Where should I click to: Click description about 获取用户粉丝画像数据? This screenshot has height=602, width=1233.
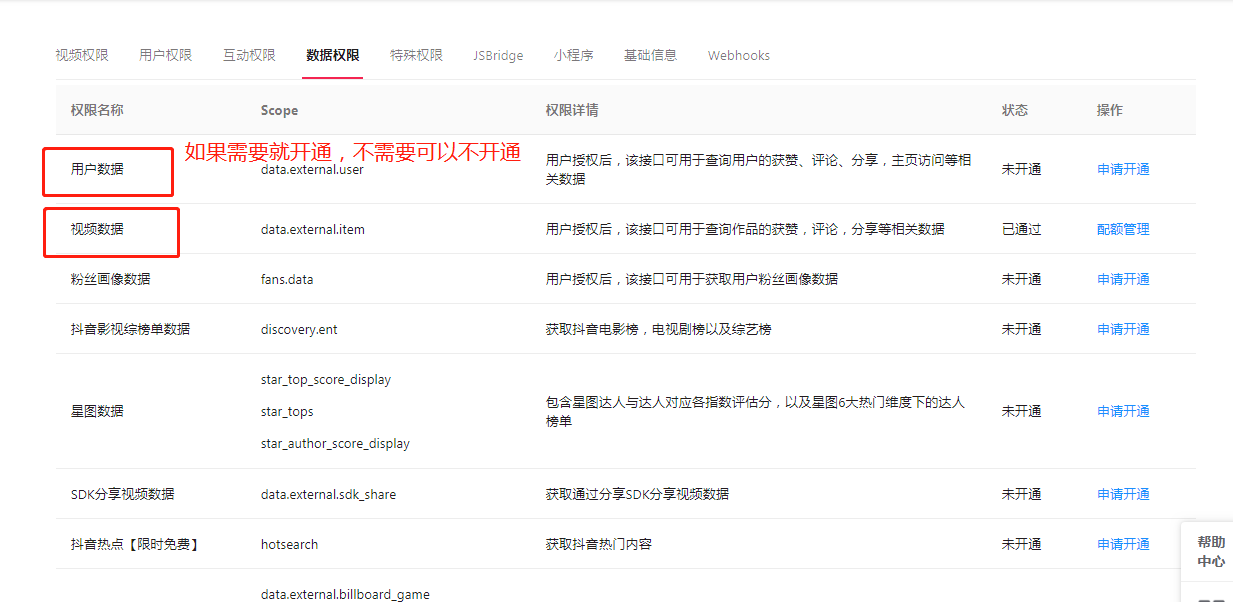pos(692,279)
